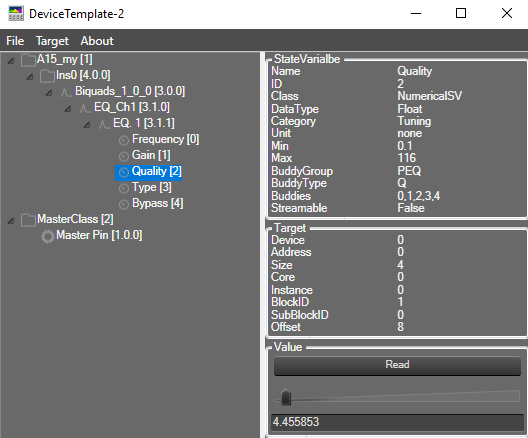Select the Quality [2] tree item

157,171
